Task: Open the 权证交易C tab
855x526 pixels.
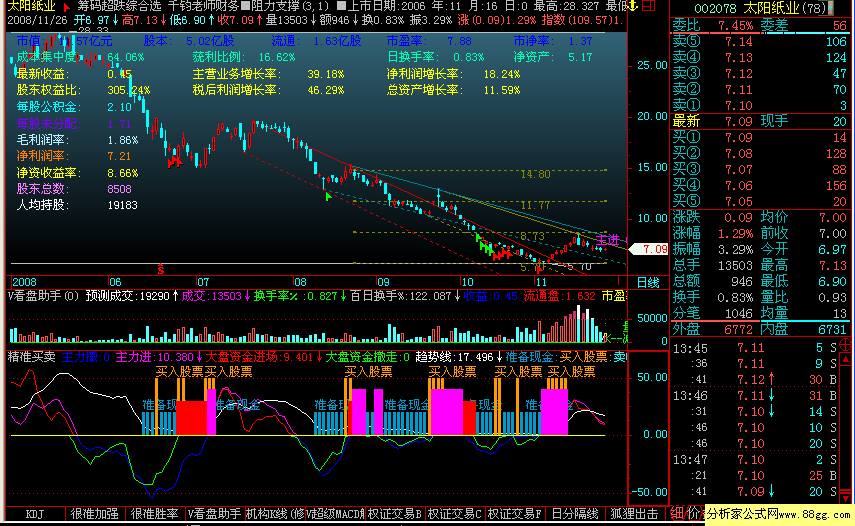Action: 454,514
